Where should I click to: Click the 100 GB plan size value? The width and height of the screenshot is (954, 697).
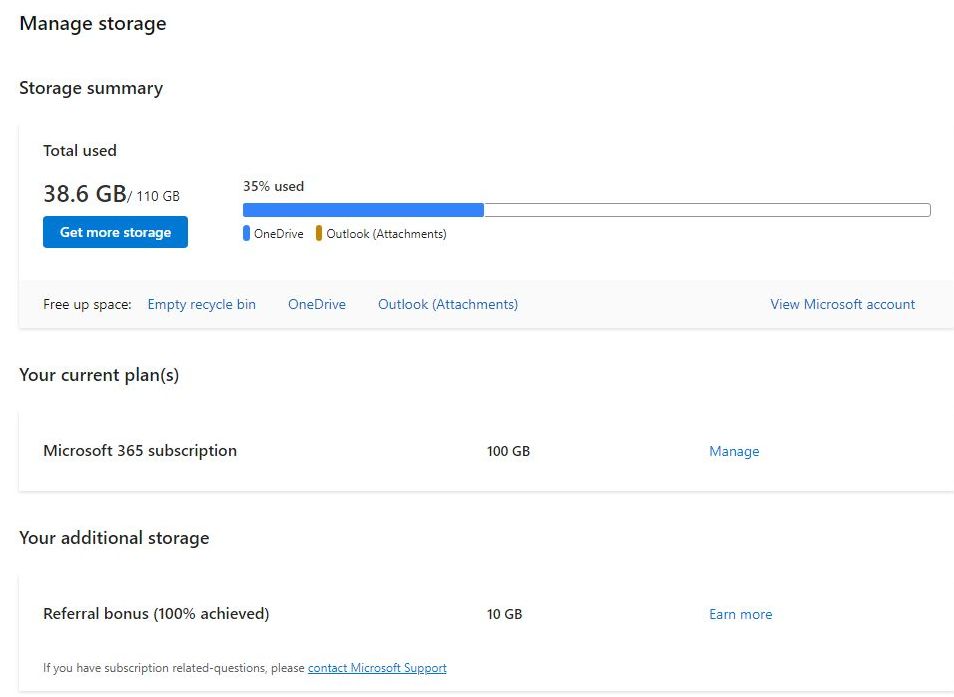pos(508,451)
